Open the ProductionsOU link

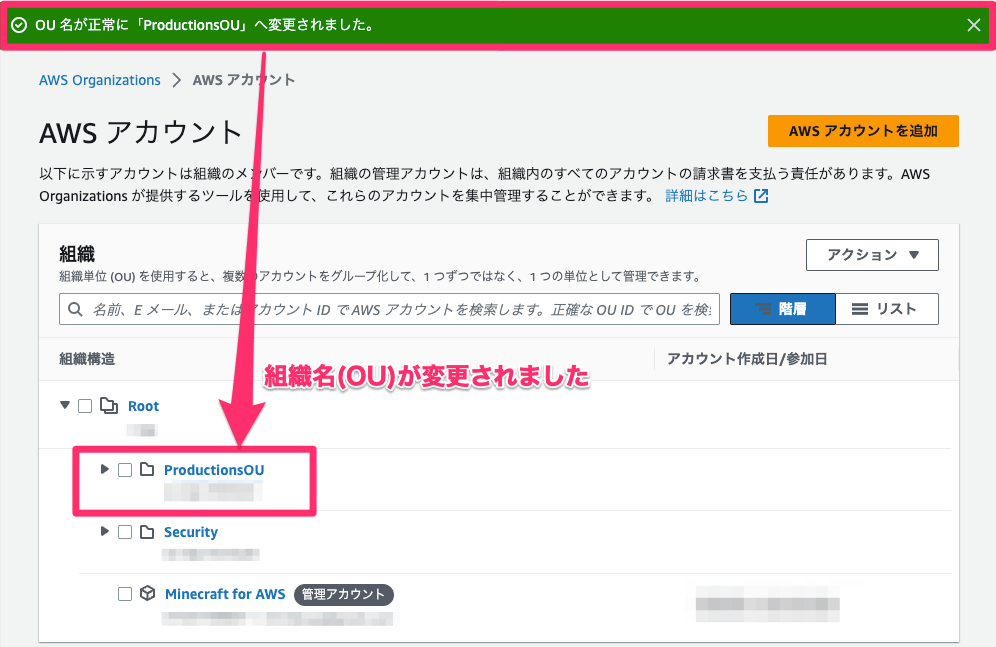point(214,470)
